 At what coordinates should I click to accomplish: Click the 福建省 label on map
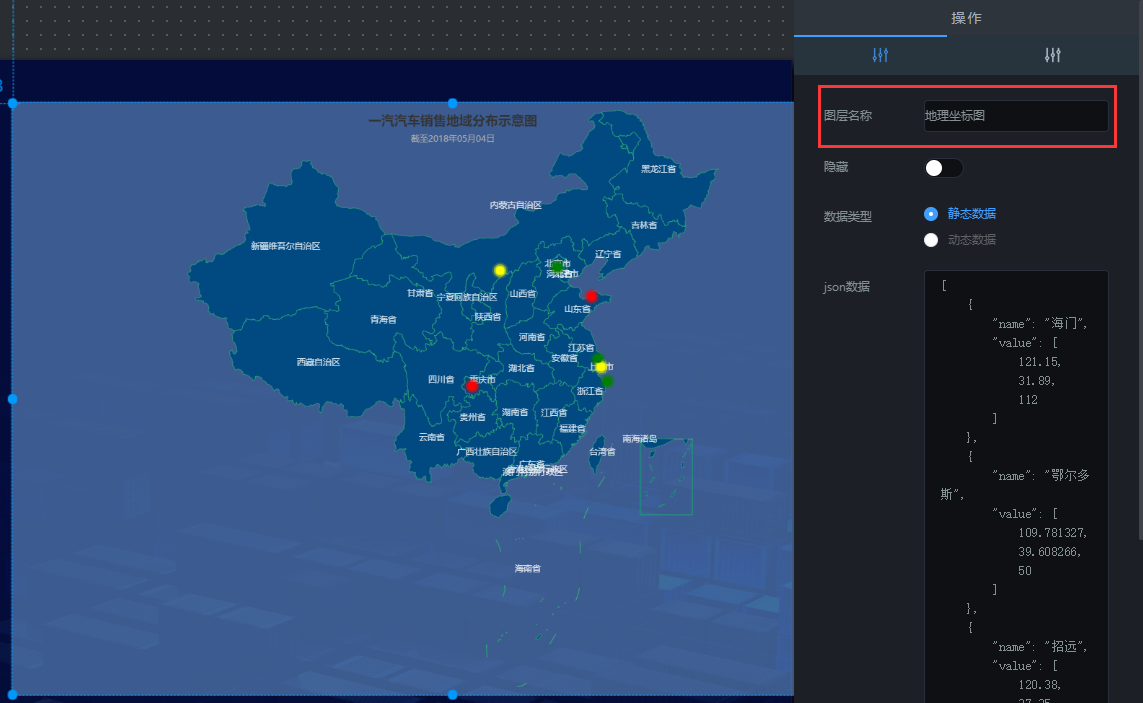click(572, 429)
